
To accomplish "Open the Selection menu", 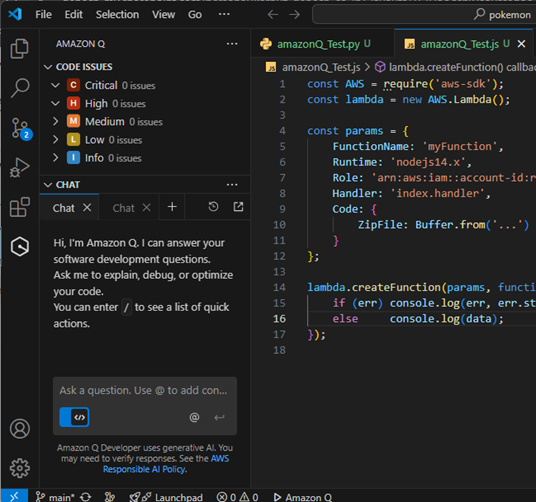I will tap(117, 15).
